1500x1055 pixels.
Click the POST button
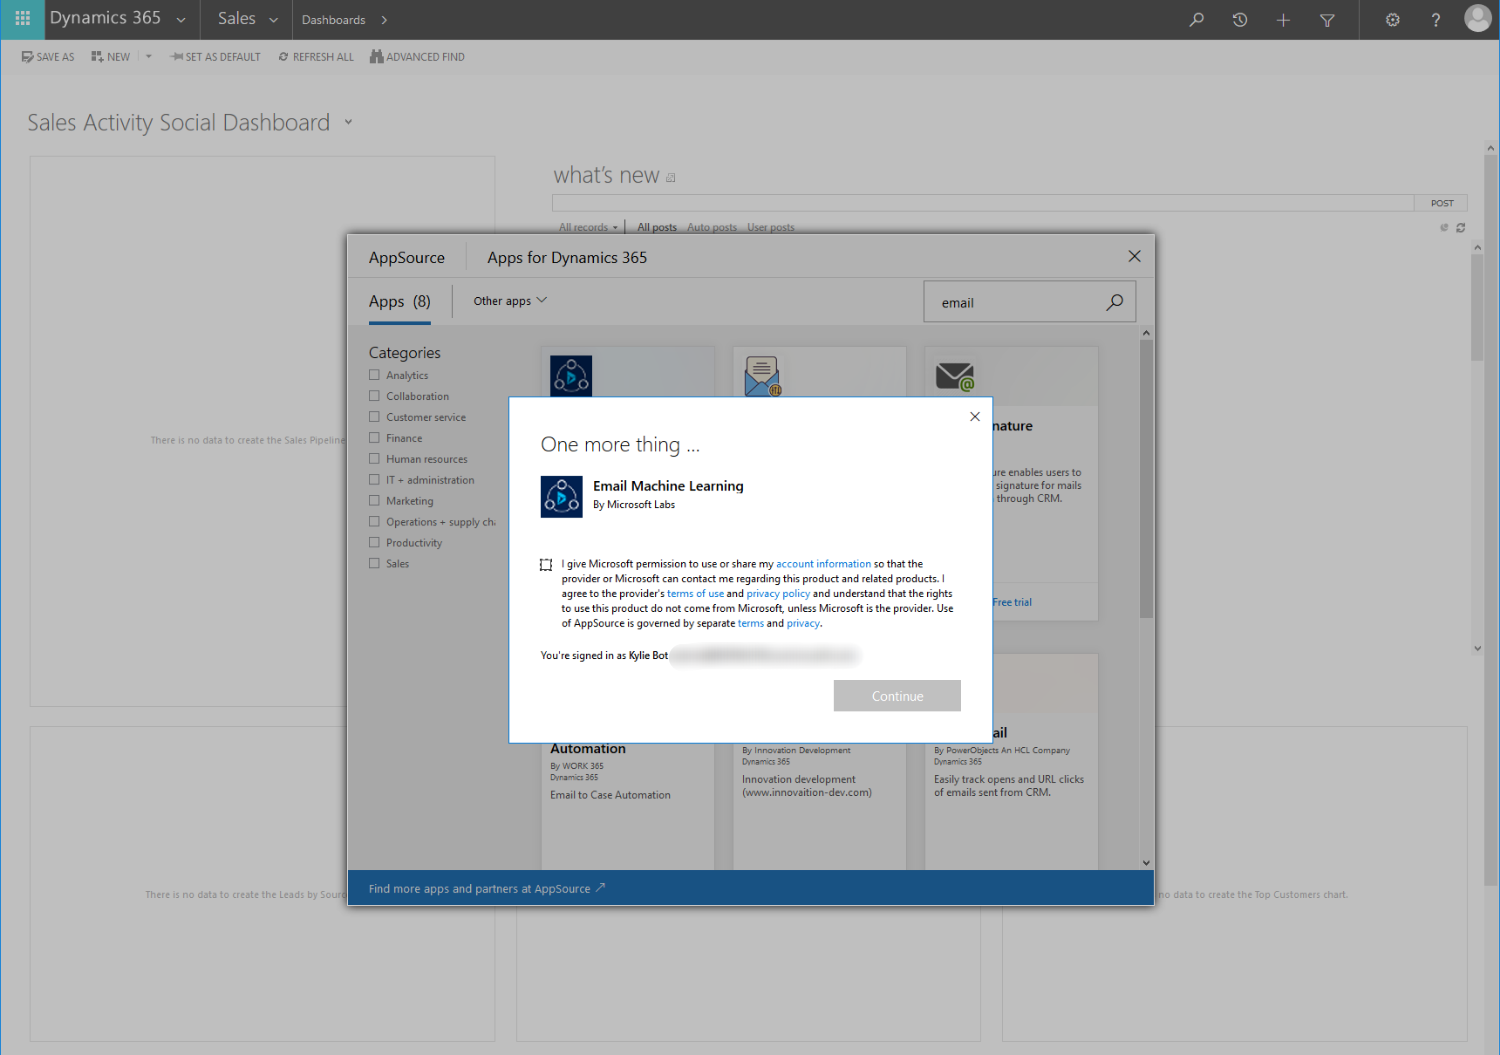[1441, 203]
